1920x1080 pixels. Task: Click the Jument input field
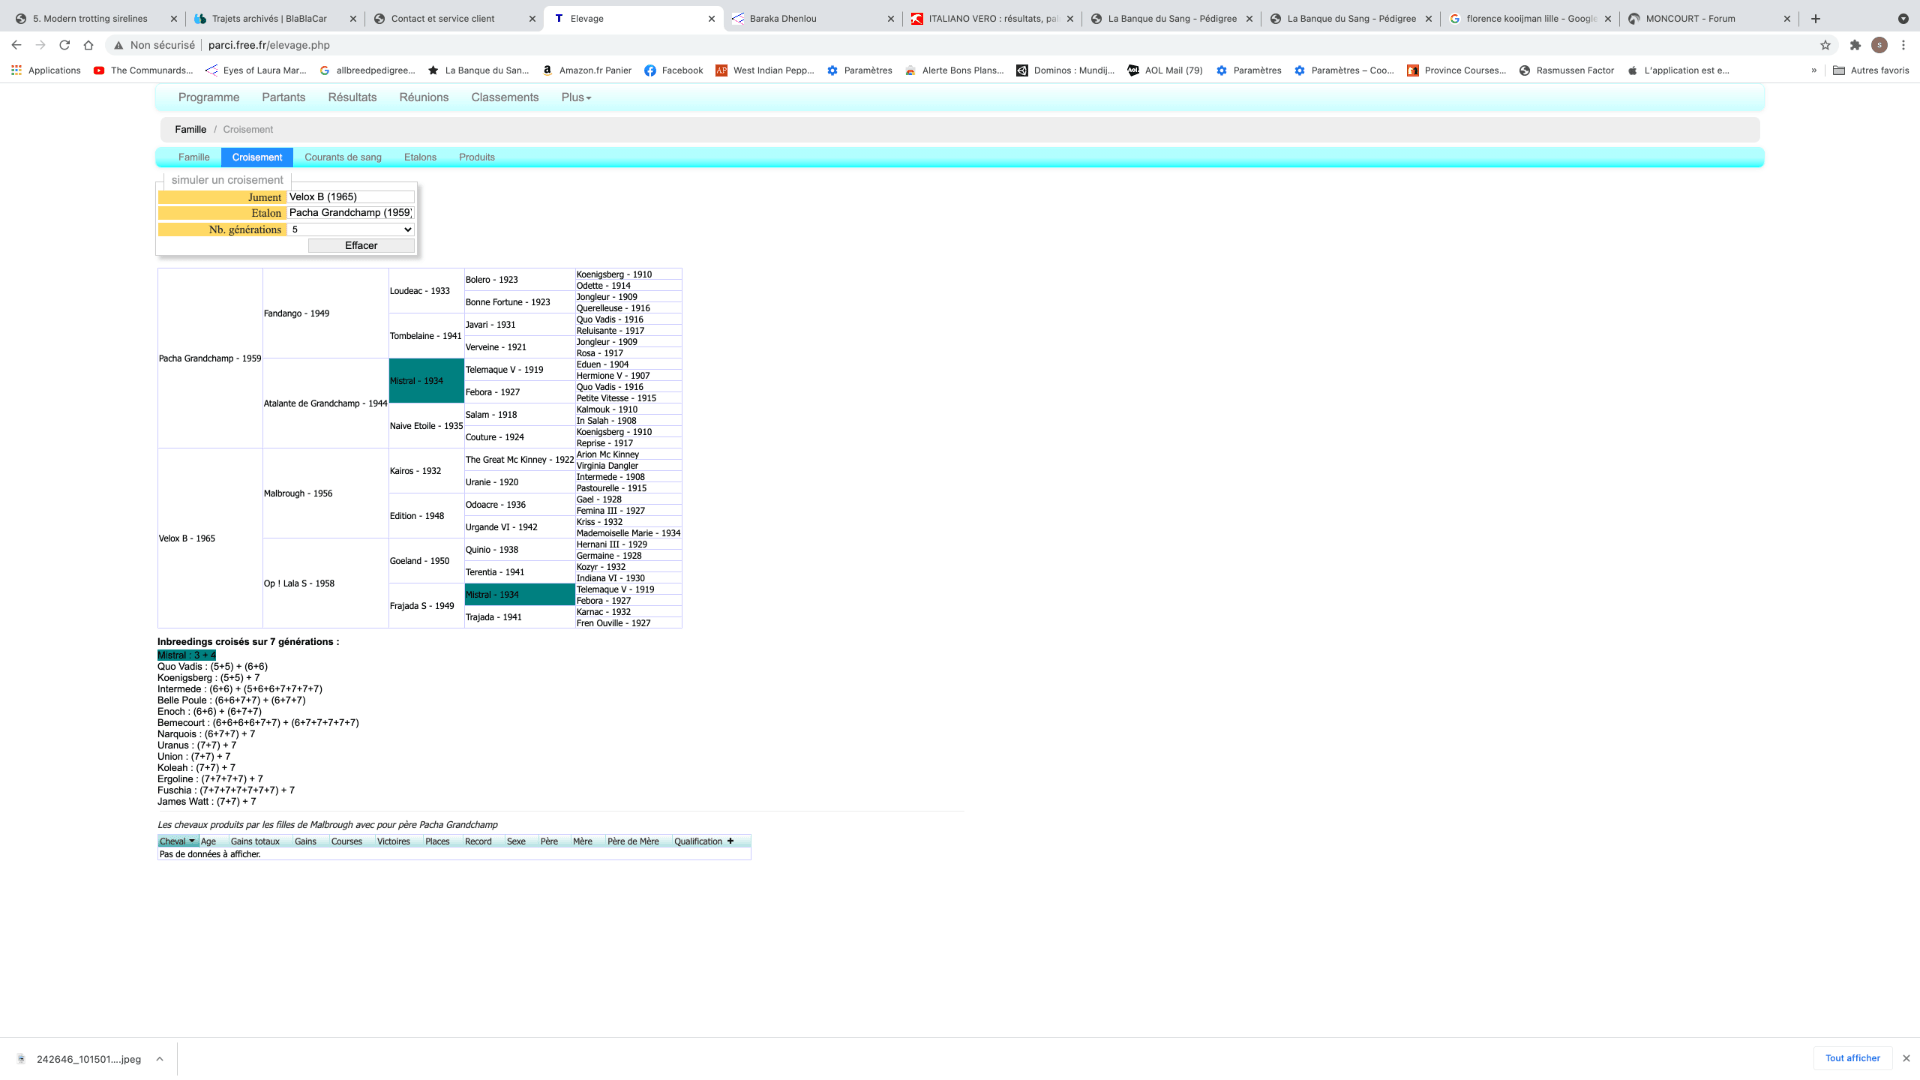click(350, 197)
